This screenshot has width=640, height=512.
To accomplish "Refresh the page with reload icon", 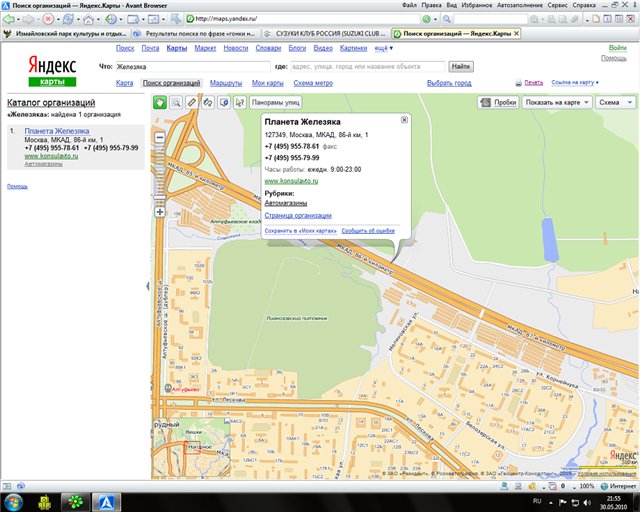I will pyautogui.click(x=68, y=19).
